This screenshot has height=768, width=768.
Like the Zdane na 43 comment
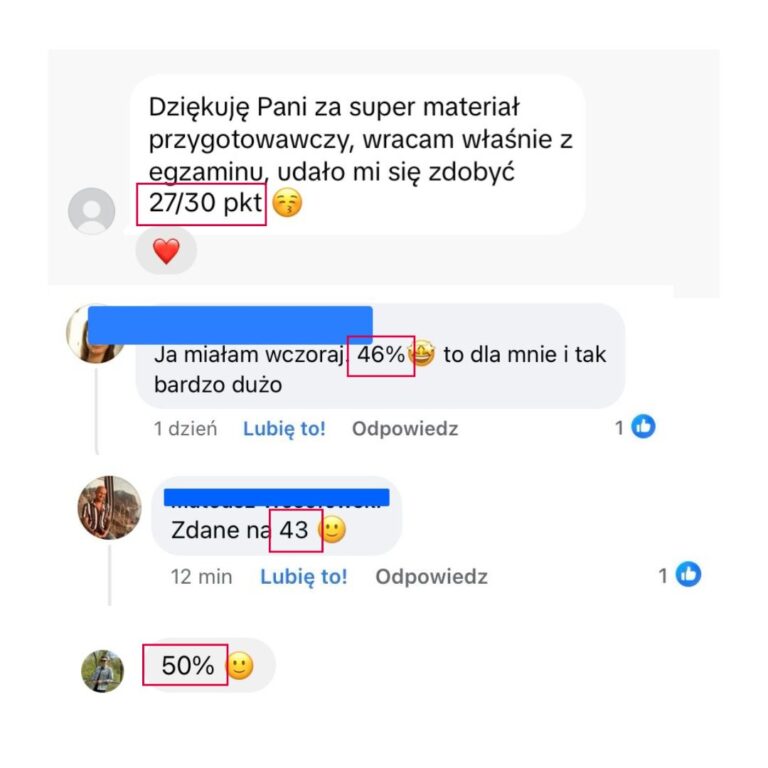304,576
